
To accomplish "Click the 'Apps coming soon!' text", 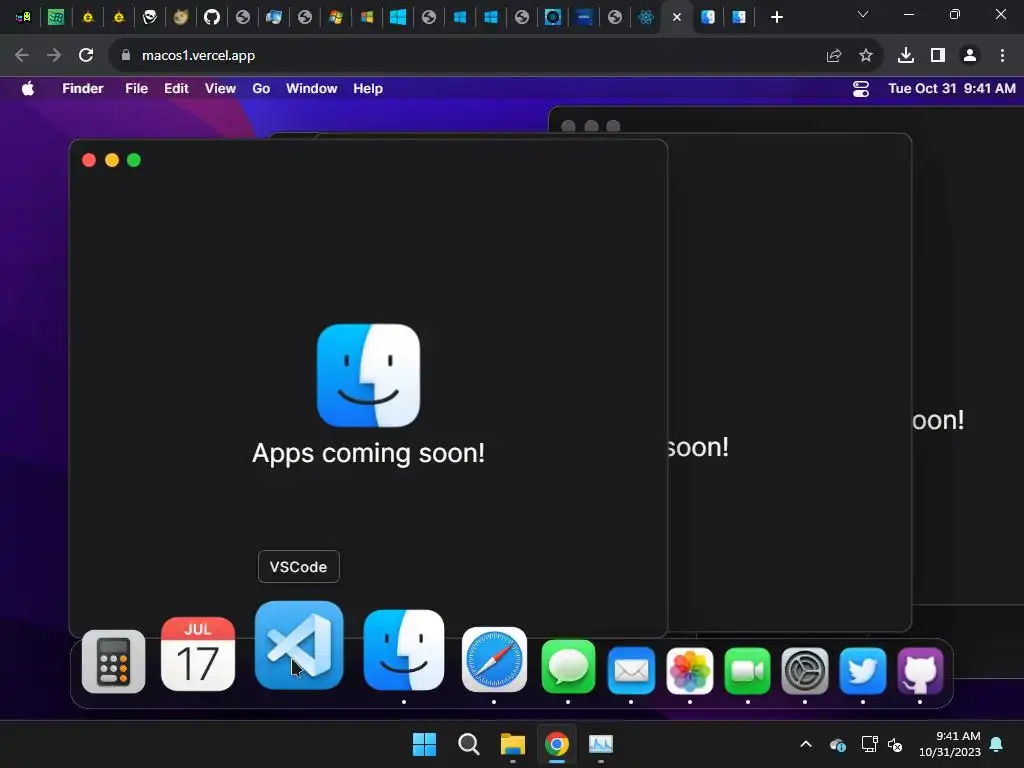I will [368, 453].
